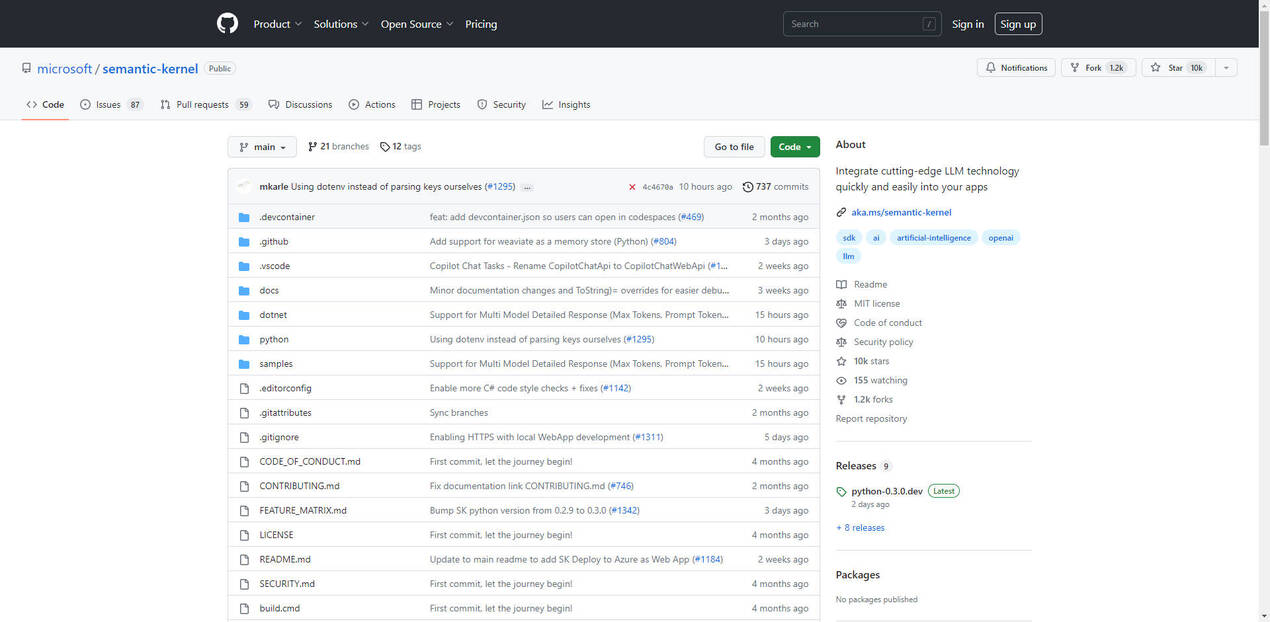Click the openai topic tag

(1000, 238)
